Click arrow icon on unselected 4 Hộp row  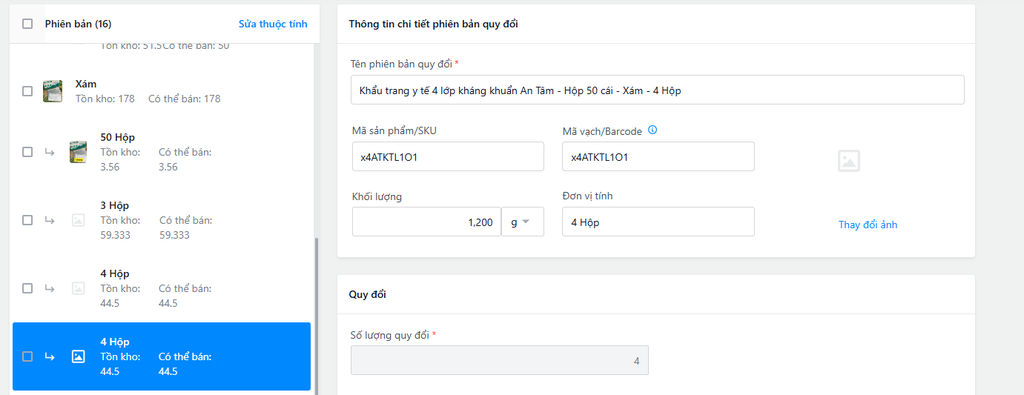pos(49,288)
